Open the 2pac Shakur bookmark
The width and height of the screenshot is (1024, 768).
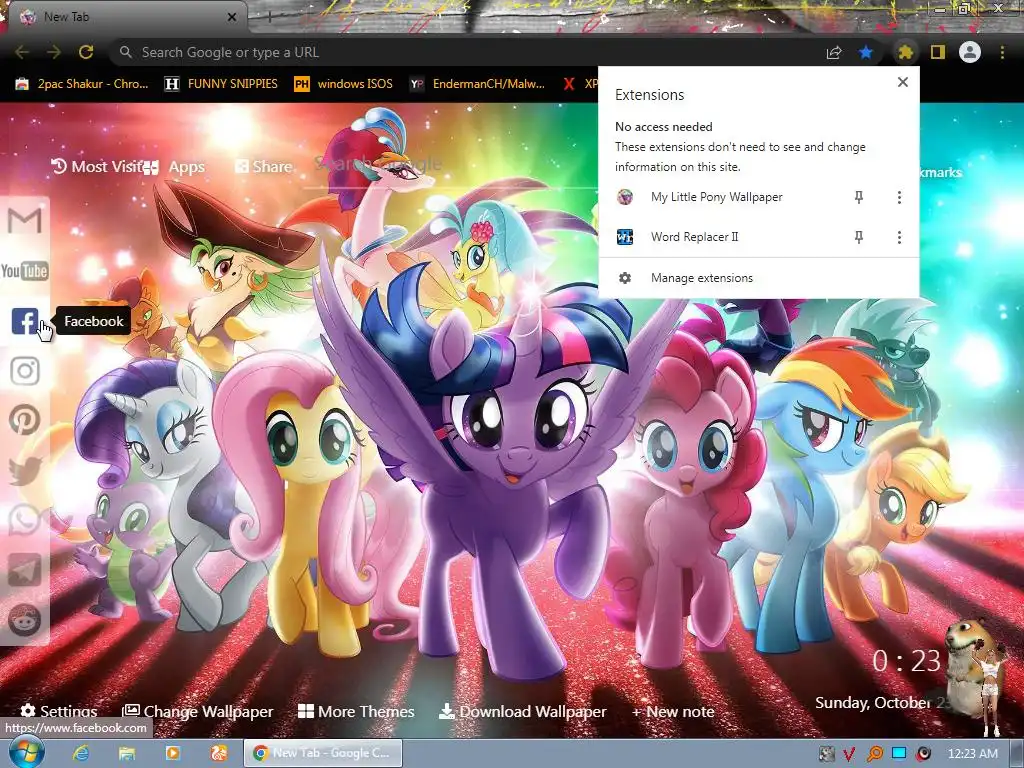pyautogui.click(x=82, y=84)
